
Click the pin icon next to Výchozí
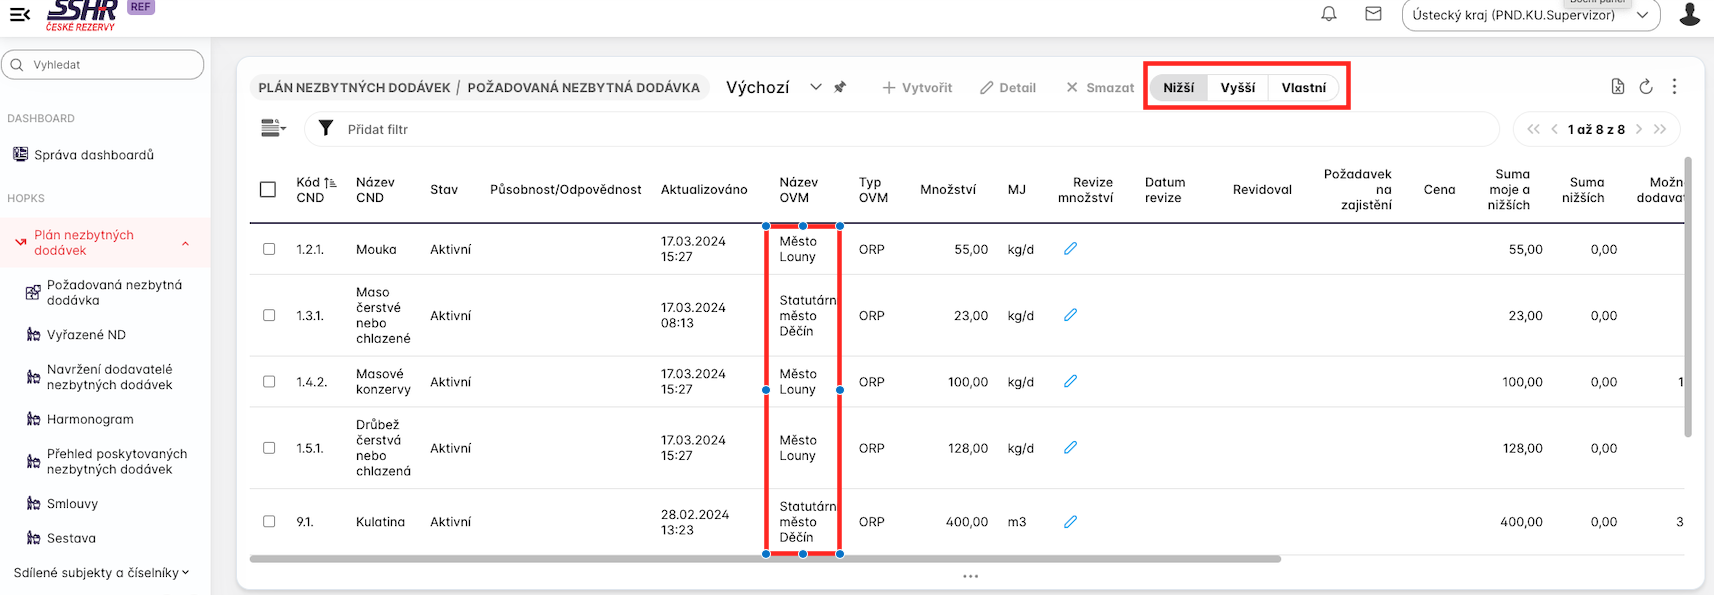point(840,87)
